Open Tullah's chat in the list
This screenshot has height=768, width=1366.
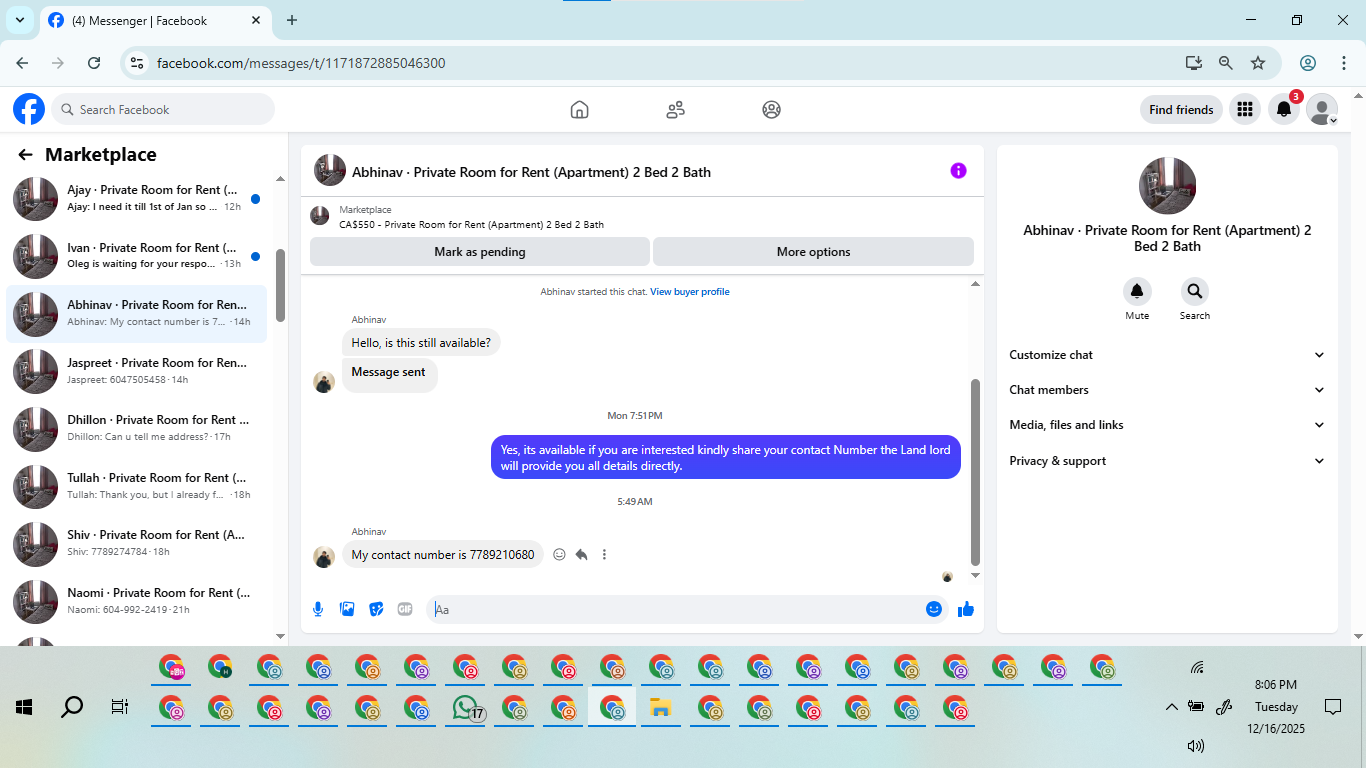(138, 486)
